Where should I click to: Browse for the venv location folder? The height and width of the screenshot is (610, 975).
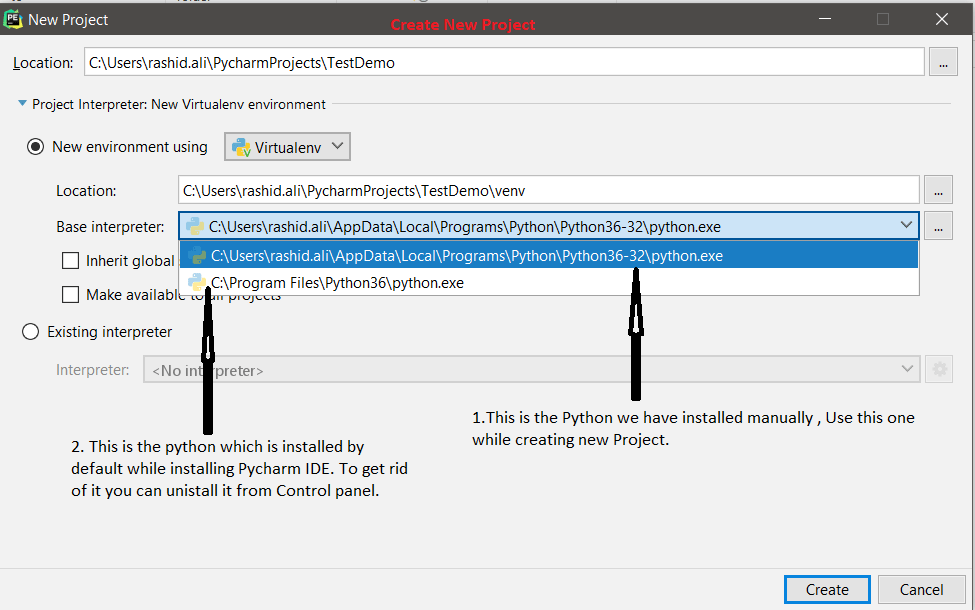click(x=938, y=190)
